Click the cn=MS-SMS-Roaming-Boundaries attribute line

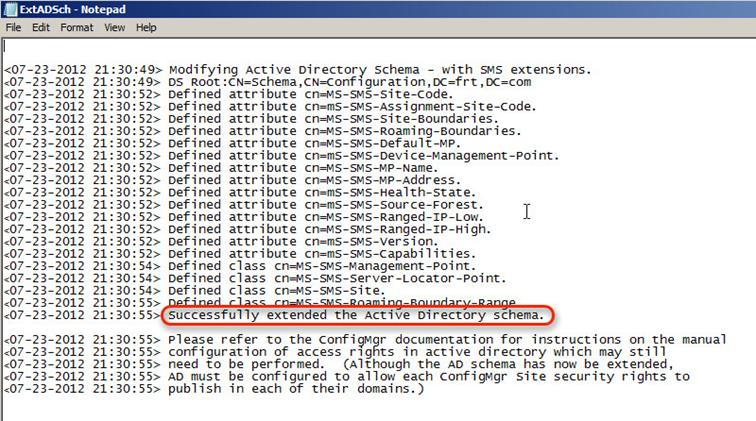coord(263,131)
